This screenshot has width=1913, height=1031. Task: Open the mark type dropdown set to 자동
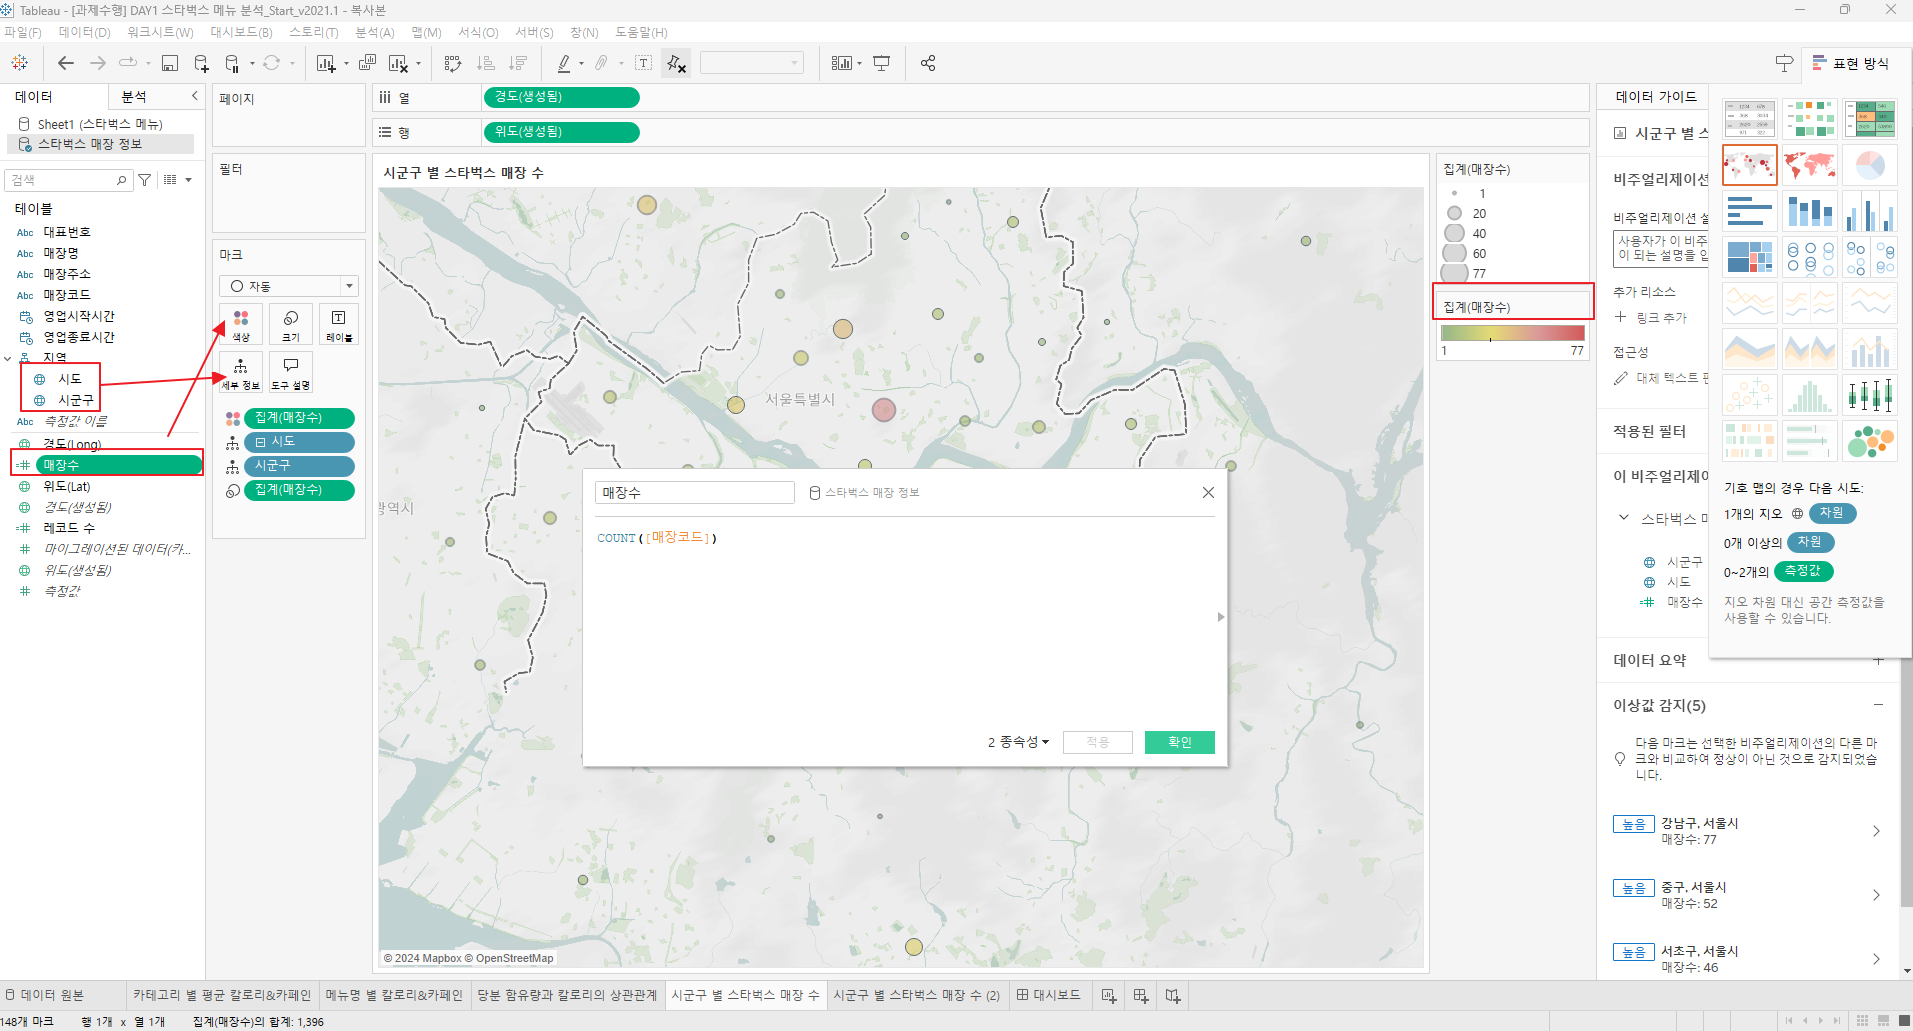coord(288,286)
